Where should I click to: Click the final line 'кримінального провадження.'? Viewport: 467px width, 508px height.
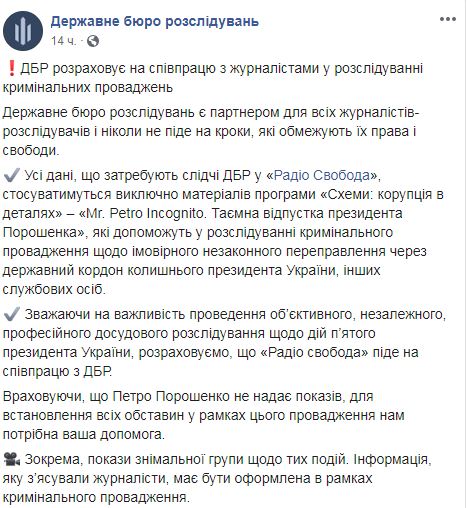coord(96,498)
